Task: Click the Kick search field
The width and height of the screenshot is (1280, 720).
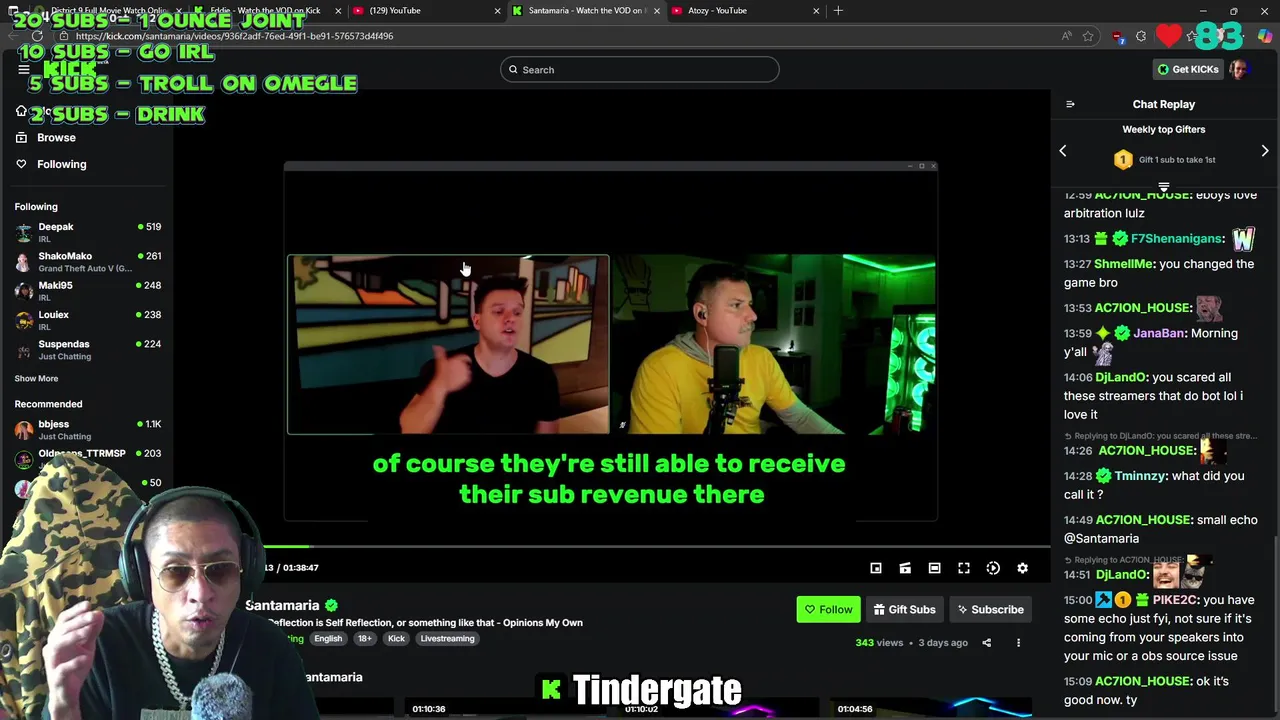Action: click(x=640, y=69)
